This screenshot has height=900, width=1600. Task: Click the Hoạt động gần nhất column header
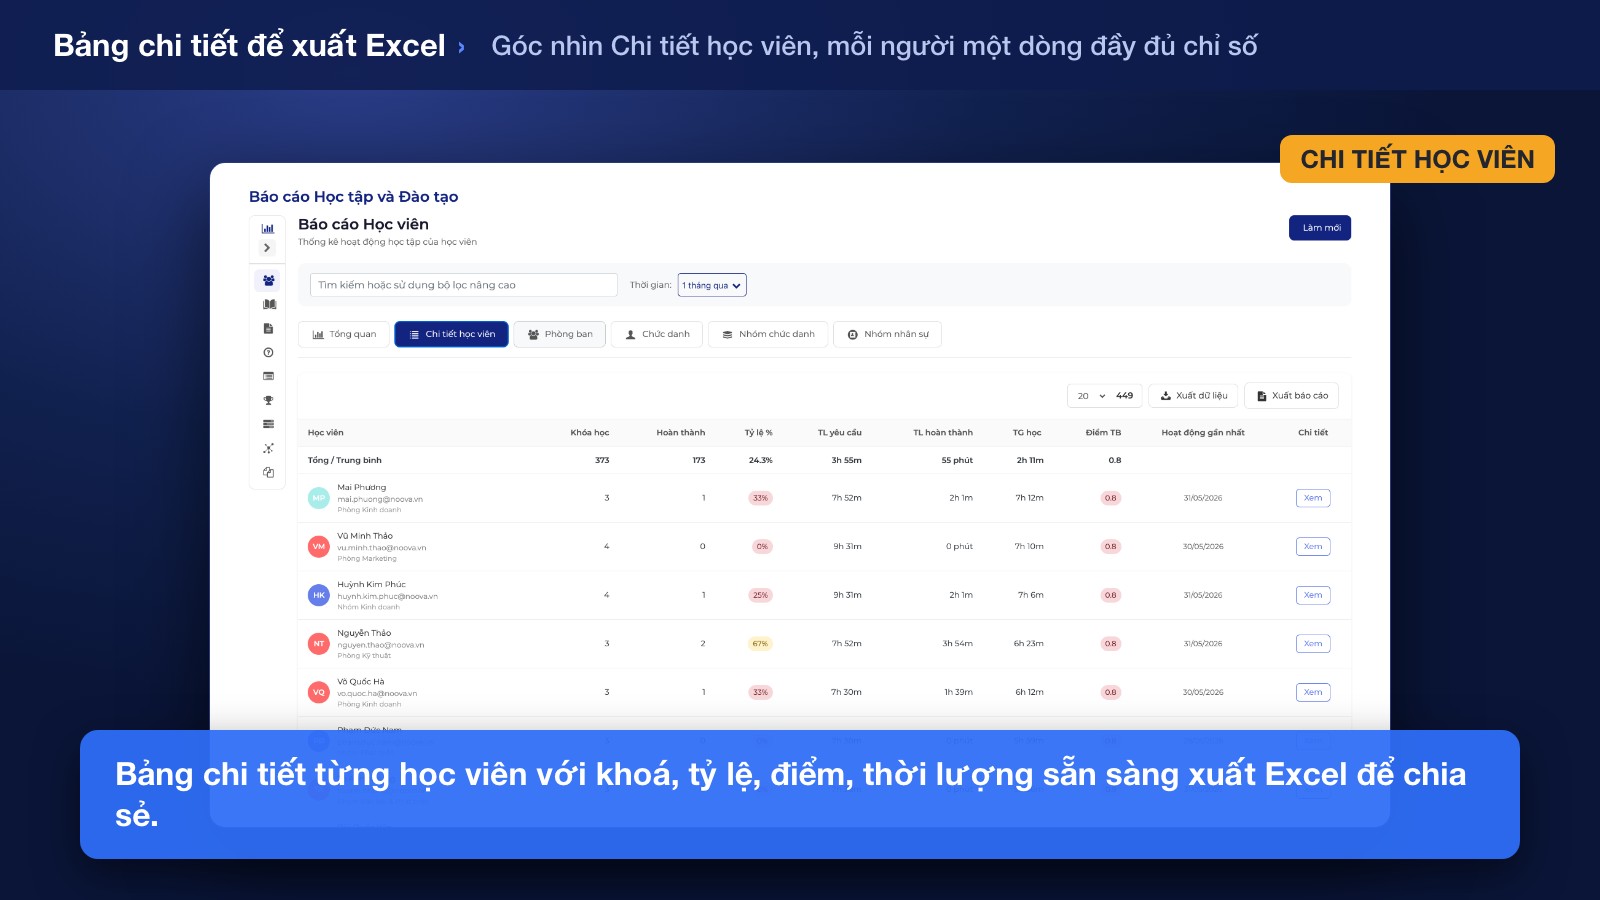coord(1203,433)
